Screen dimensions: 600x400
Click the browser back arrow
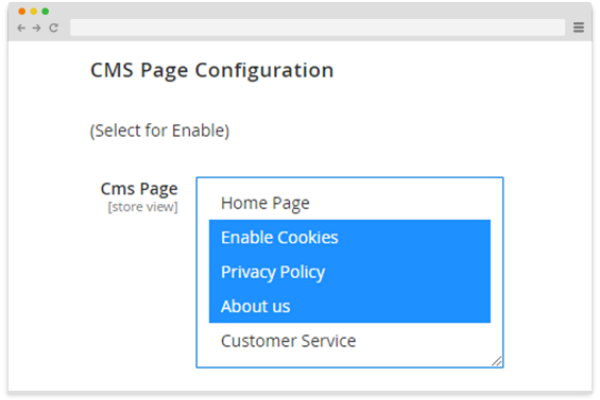pyautogui.click(x=21, y=28)
